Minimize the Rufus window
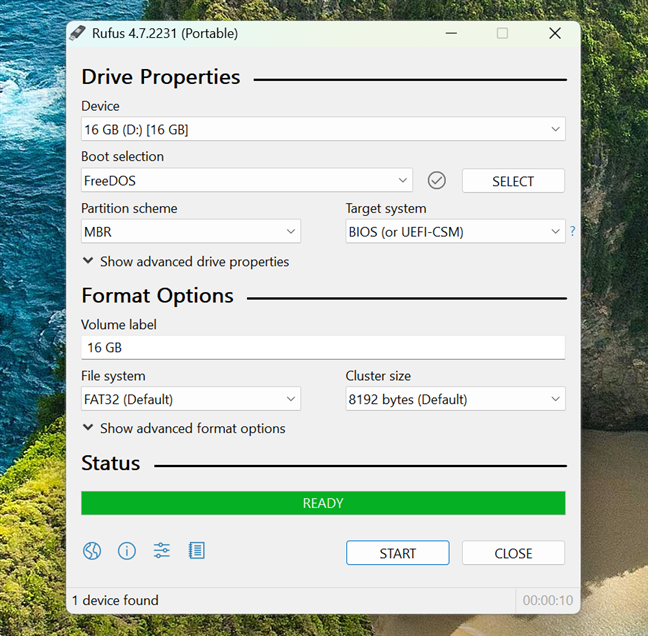The image size is (648, 636). point(451,33)
